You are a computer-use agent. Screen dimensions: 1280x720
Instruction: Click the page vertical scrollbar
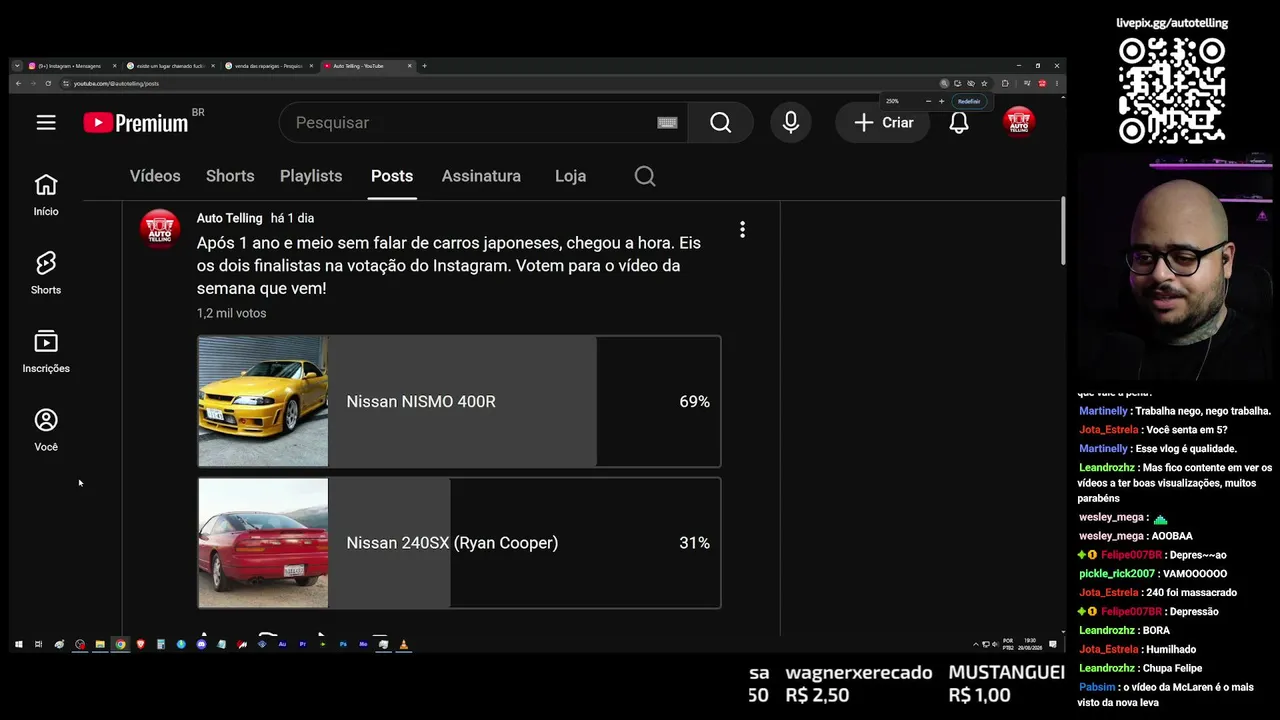coord(1062,230)
